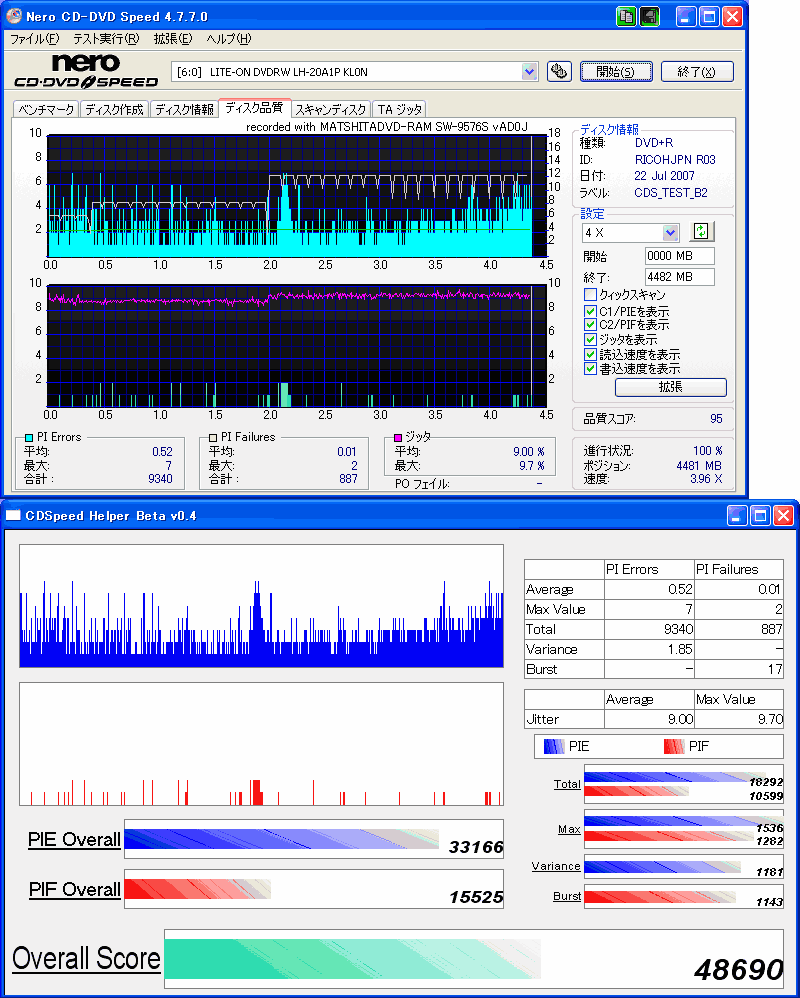The width and height of the screenshot is (800, 998).
Task: Click the green refresh speed icon
Action: tap(701, 232)
